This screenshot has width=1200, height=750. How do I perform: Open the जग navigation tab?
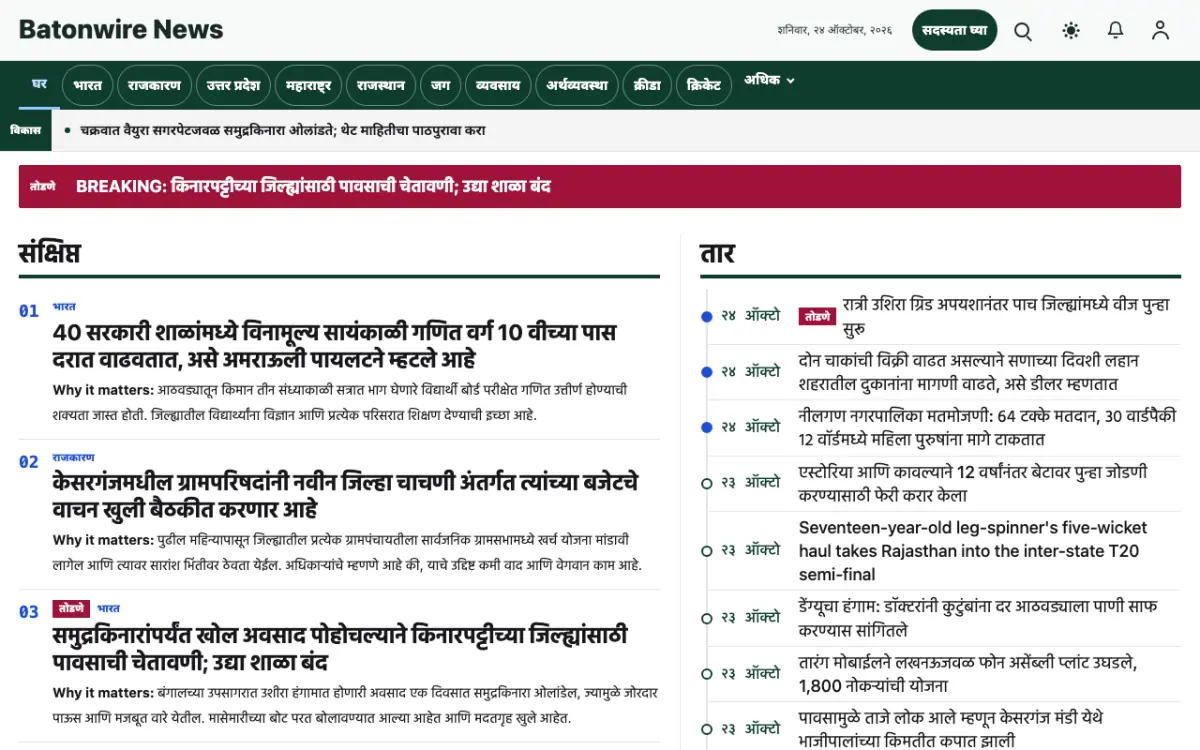tap(440, 86)
